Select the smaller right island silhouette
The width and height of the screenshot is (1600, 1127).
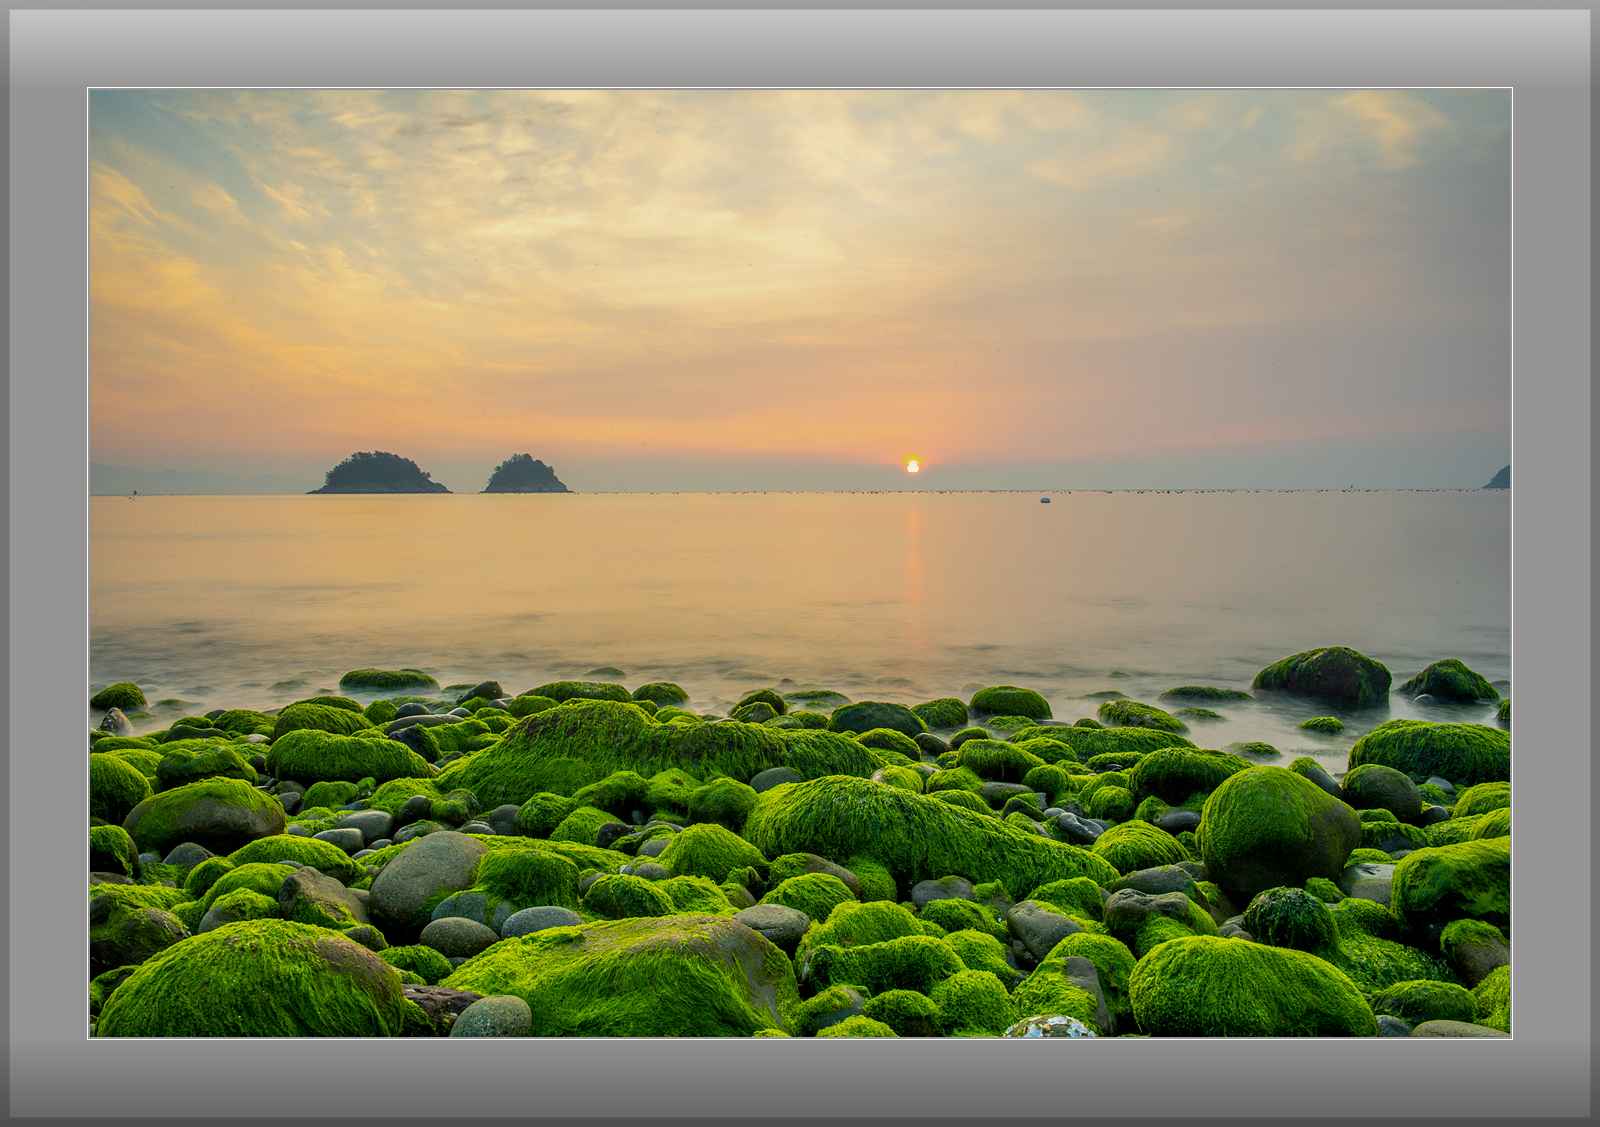[x=525, y=474]
